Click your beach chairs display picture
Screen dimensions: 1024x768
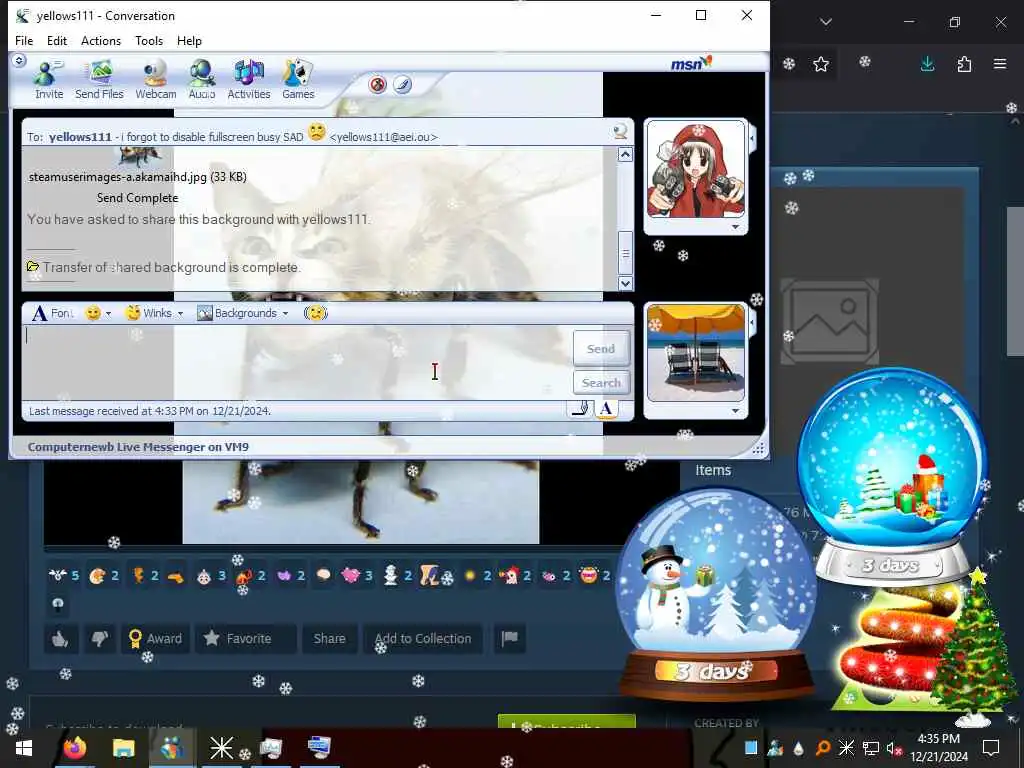[696, 353]
